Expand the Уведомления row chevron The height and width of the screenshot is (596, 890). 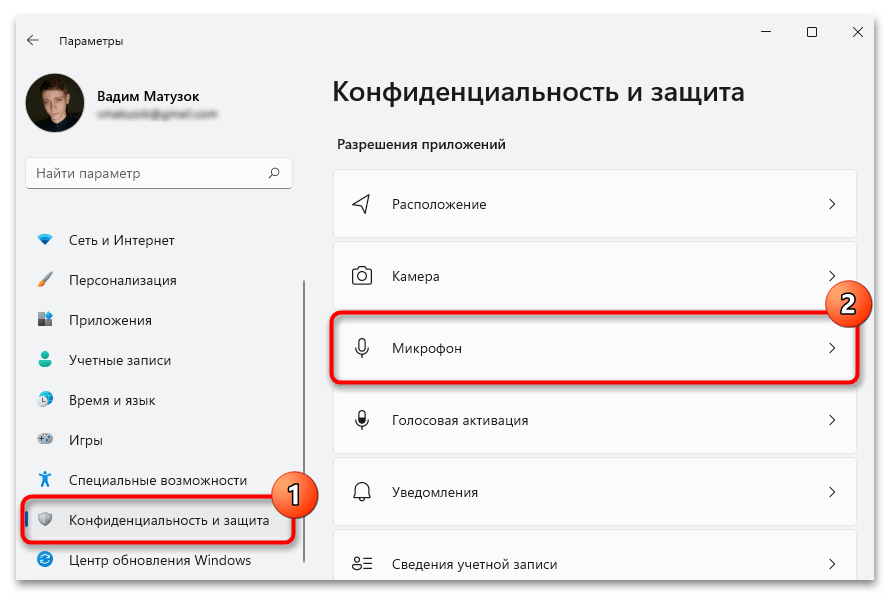[x=832, y=492]
